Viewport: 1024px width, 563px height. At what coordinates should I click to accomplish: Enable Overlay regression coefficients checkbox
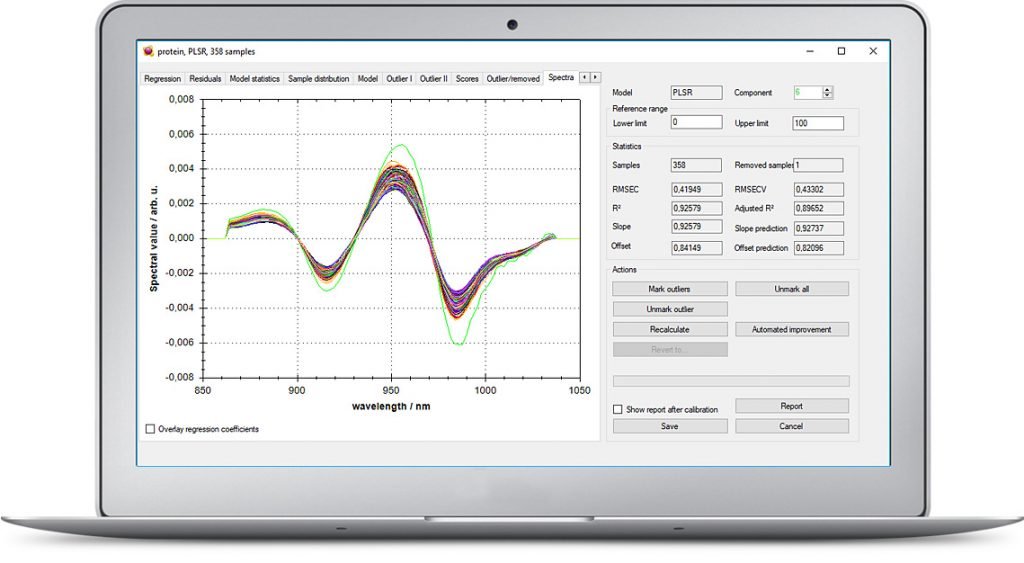pyautogui.click(x=151, y=429)
